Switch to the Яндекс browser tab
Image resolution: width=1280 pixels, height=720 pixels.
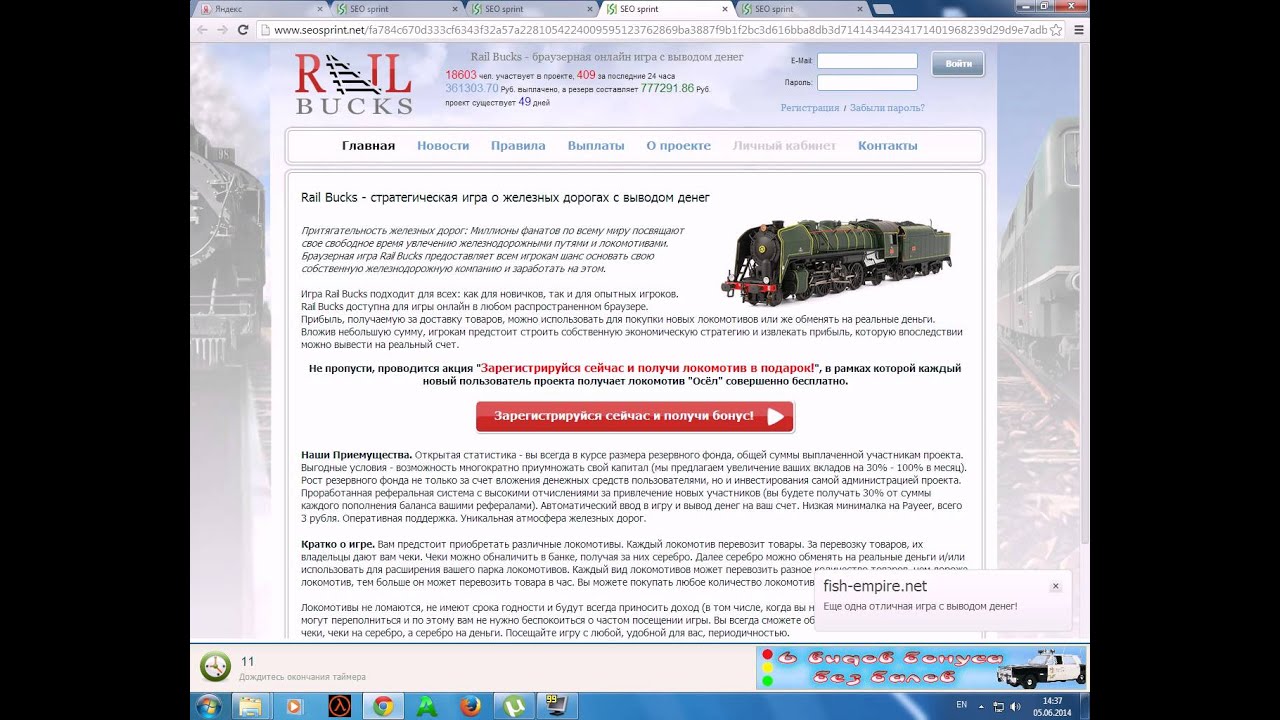[260, 9]
